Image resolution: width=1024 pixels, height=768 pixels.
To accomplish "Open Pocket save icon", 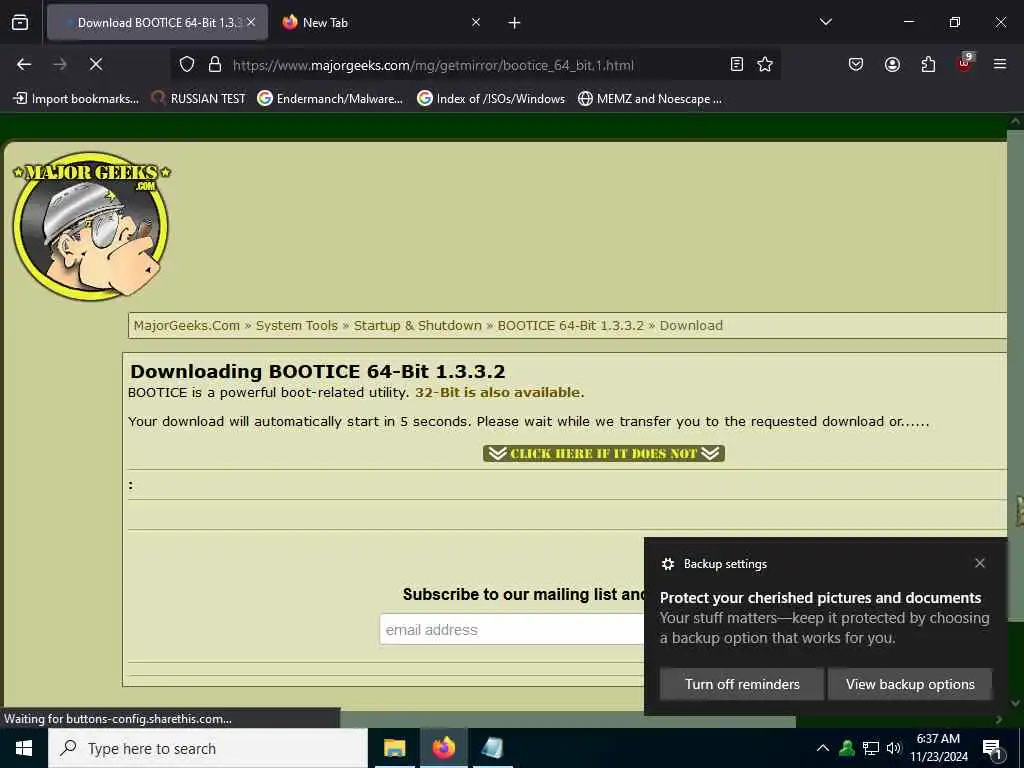I will [856, 64].
